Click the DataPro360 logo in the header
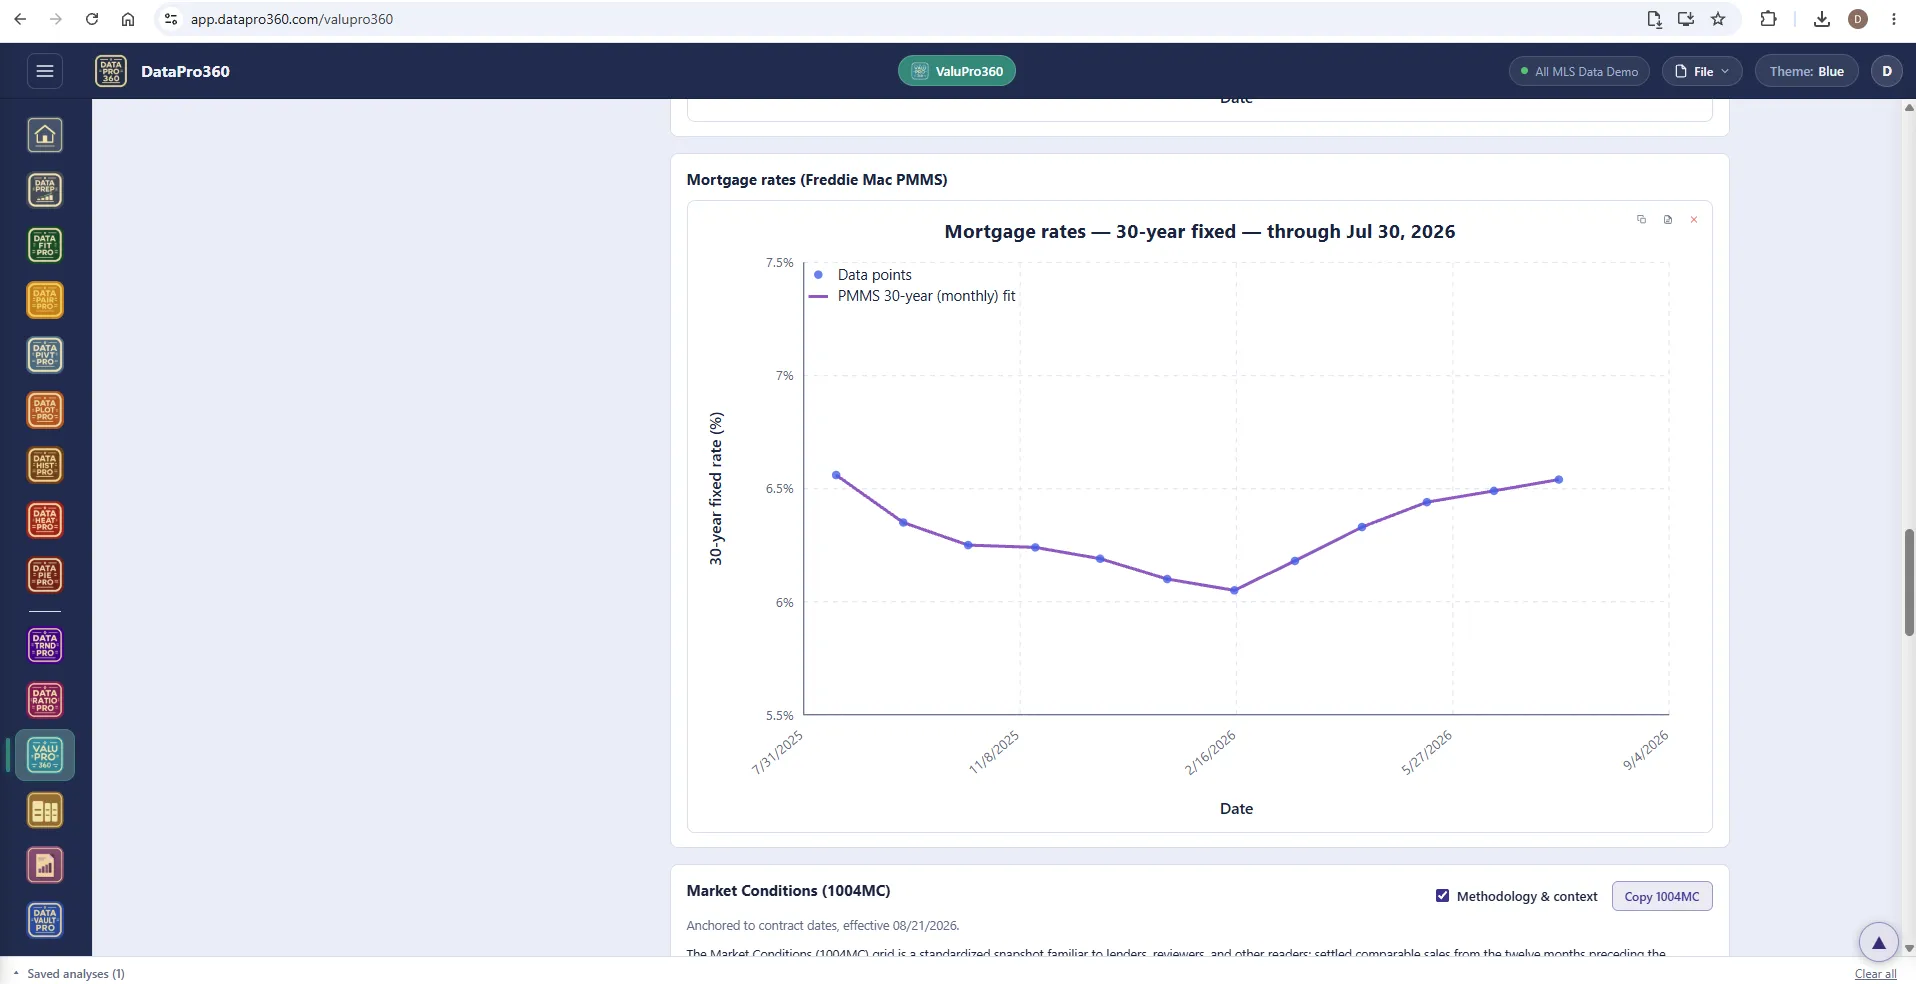 [x=111, y=71]
